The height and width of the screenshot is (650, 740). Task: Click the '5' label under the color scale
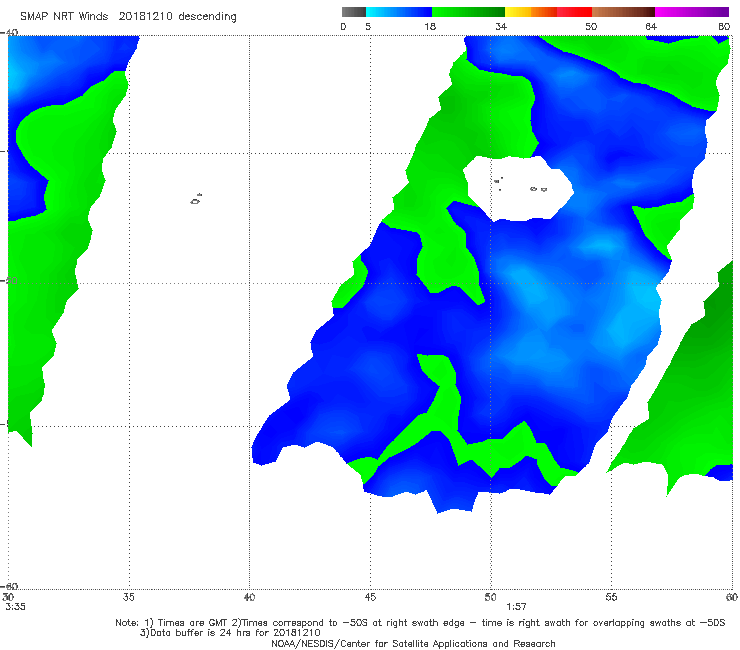click(368, 26)
